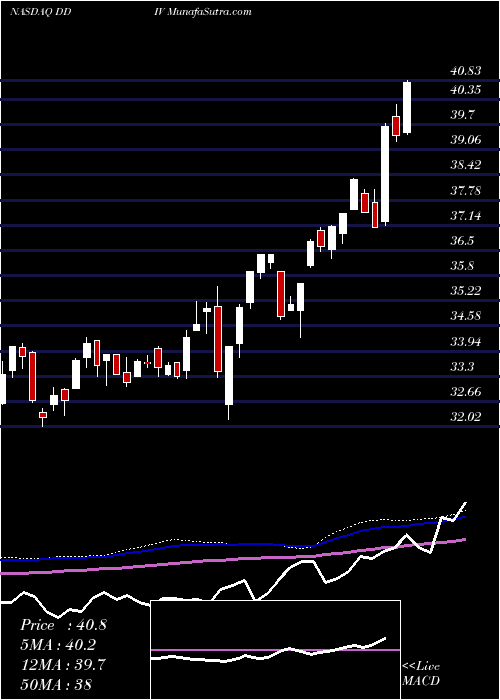Viewport: 500px width, 700px height.
Task: Click the 39.7 price axis label
Action: point(462,115)
